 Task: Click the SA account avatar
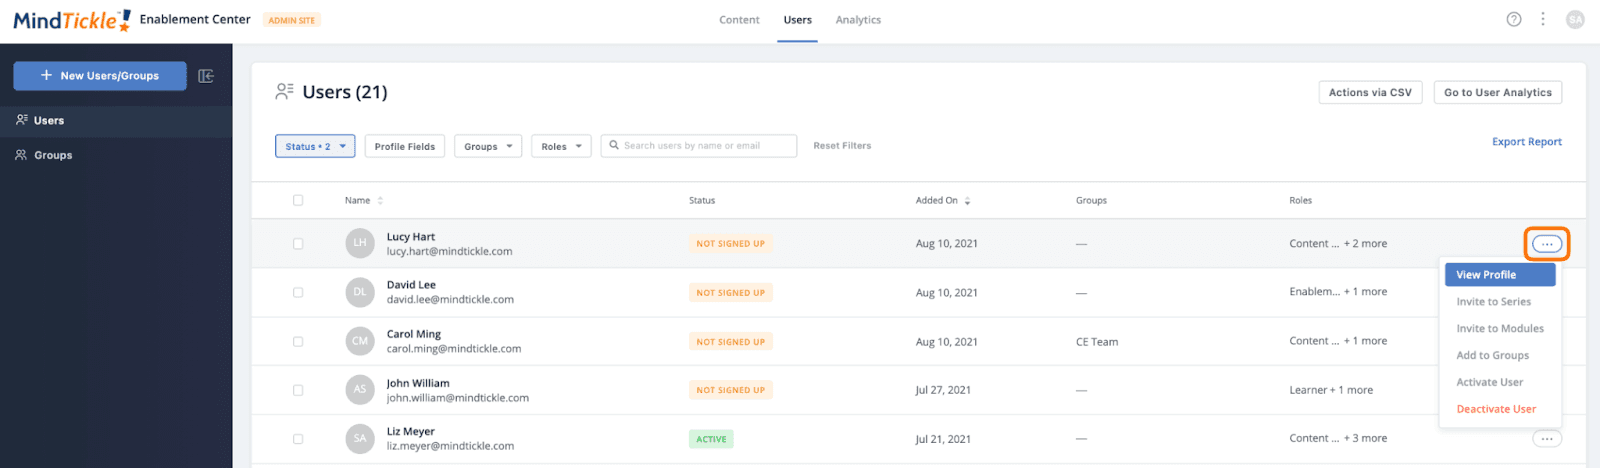[x=1575, y=19]
